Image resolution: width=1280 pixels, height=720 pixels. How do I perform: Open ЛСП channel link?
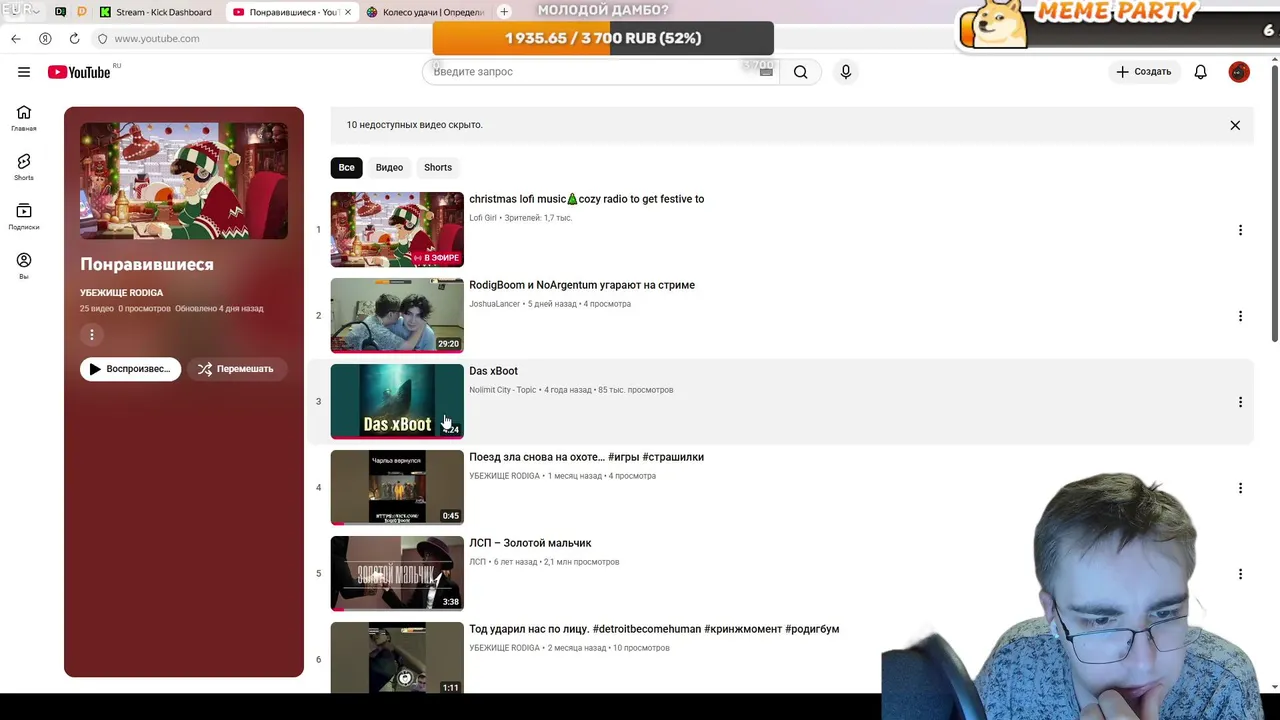pos(477,562)
